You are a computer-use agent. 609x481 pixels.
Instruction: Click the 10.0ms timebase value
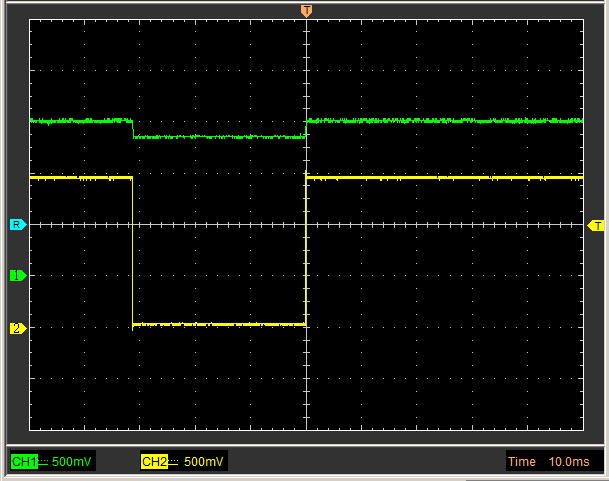coord(569,462)
